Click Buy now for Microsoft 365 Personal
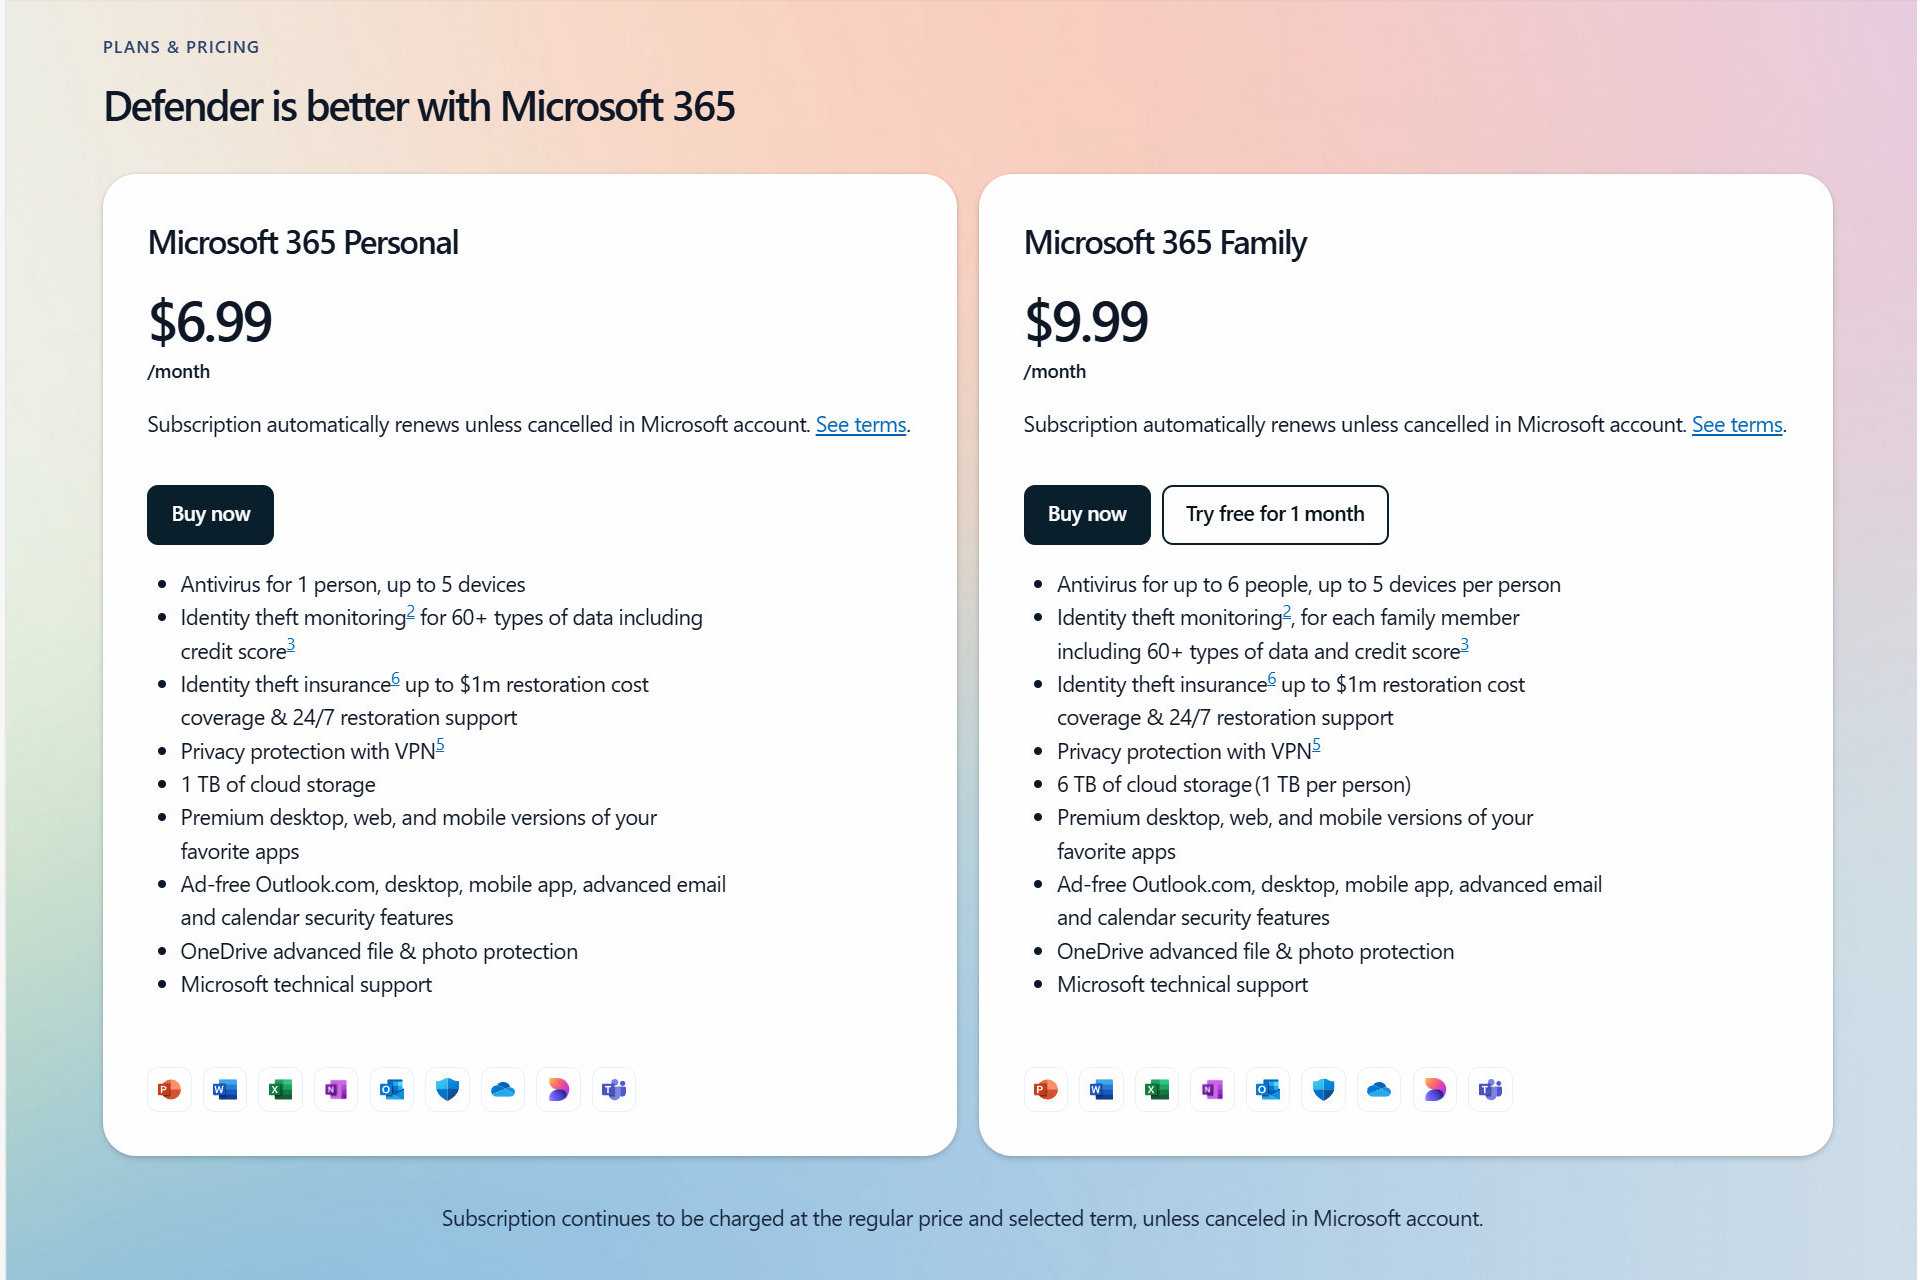Viewport: 1920px width, 1280px height. coord(210,513)
